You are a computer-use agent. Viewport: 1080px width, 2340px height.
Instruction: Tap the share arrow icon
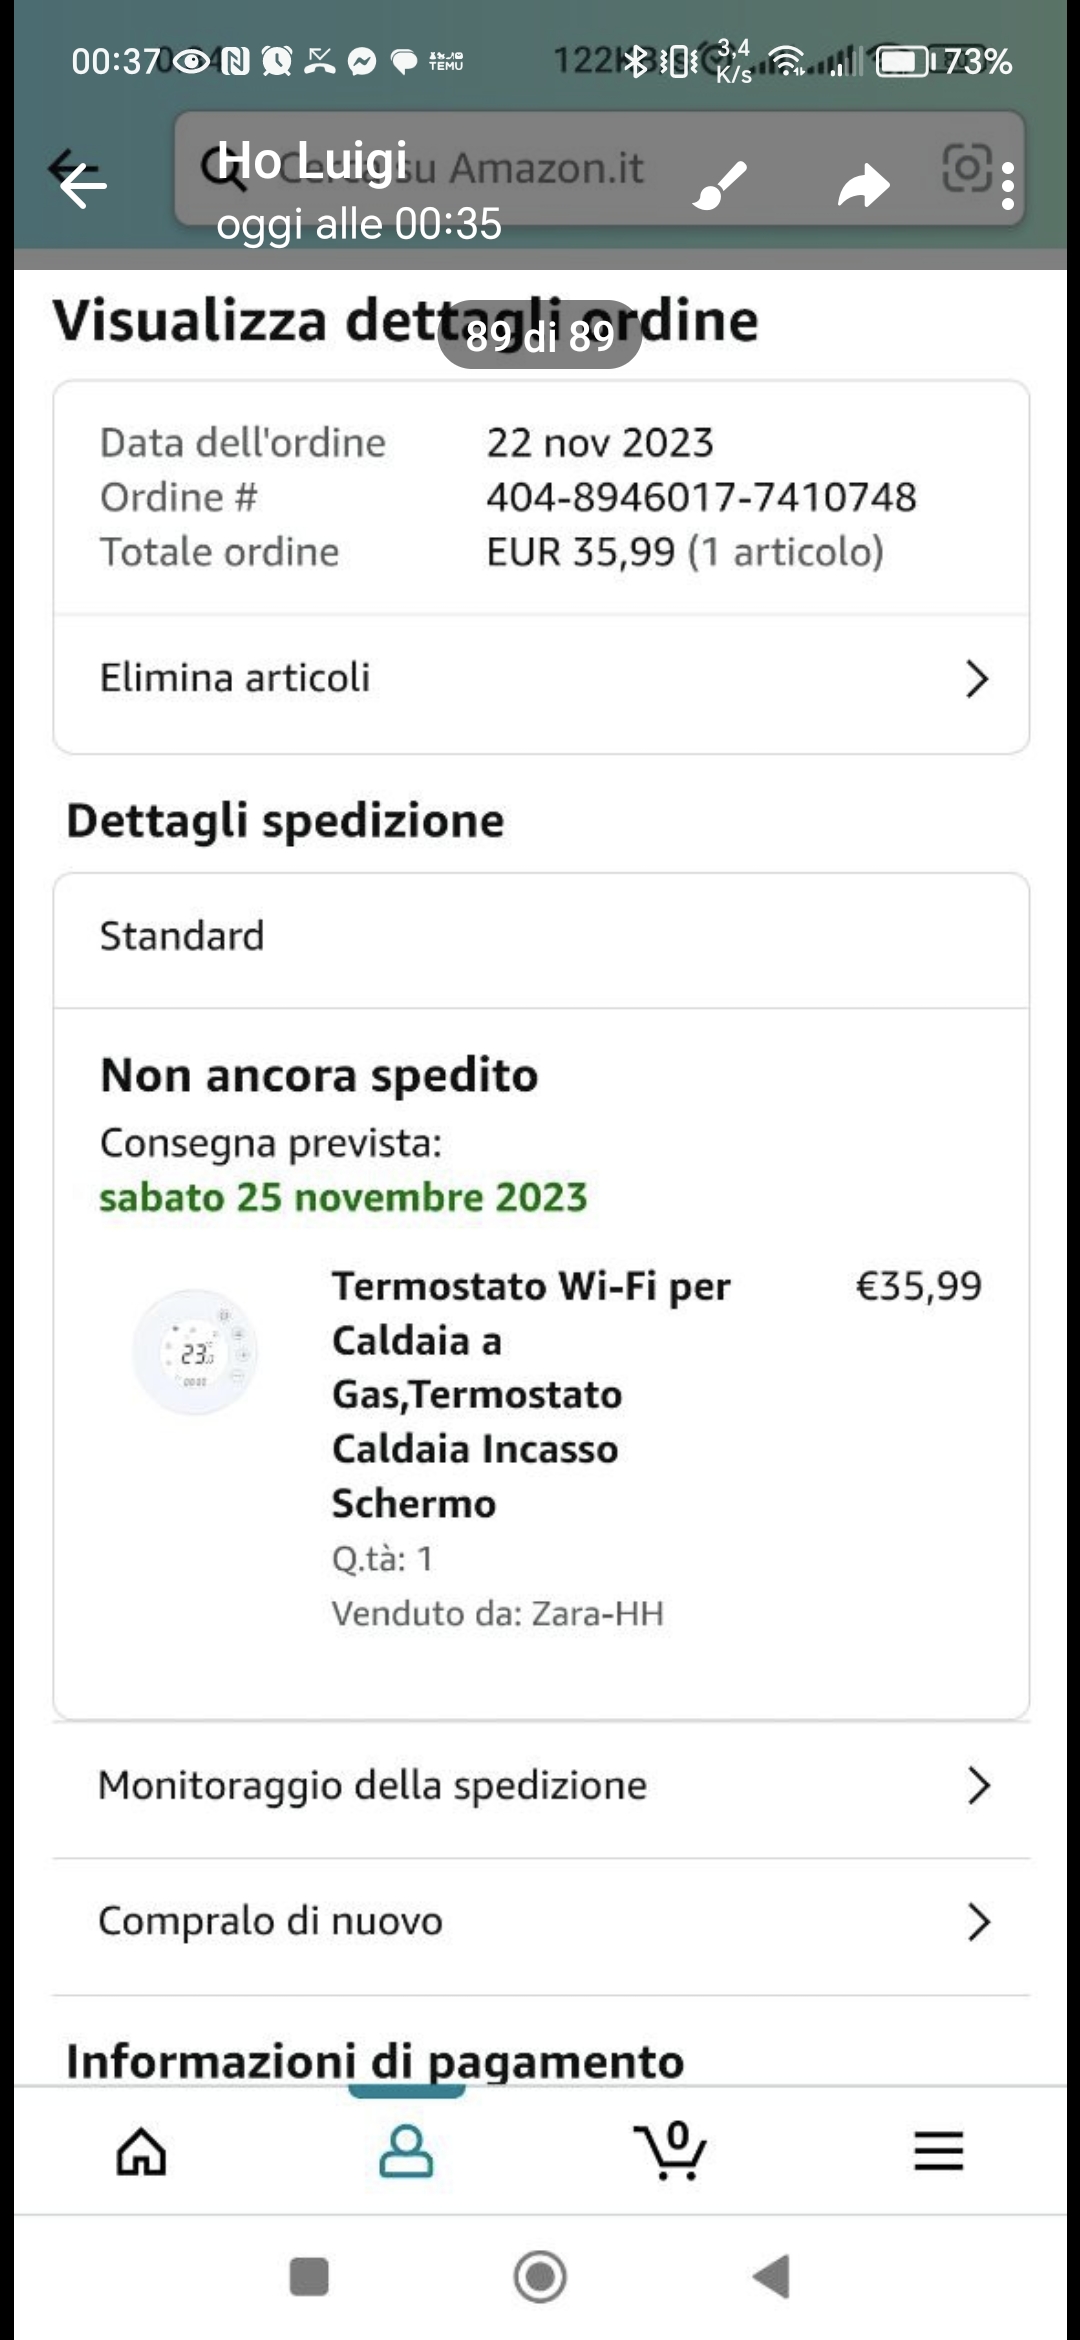click(864, 186)
